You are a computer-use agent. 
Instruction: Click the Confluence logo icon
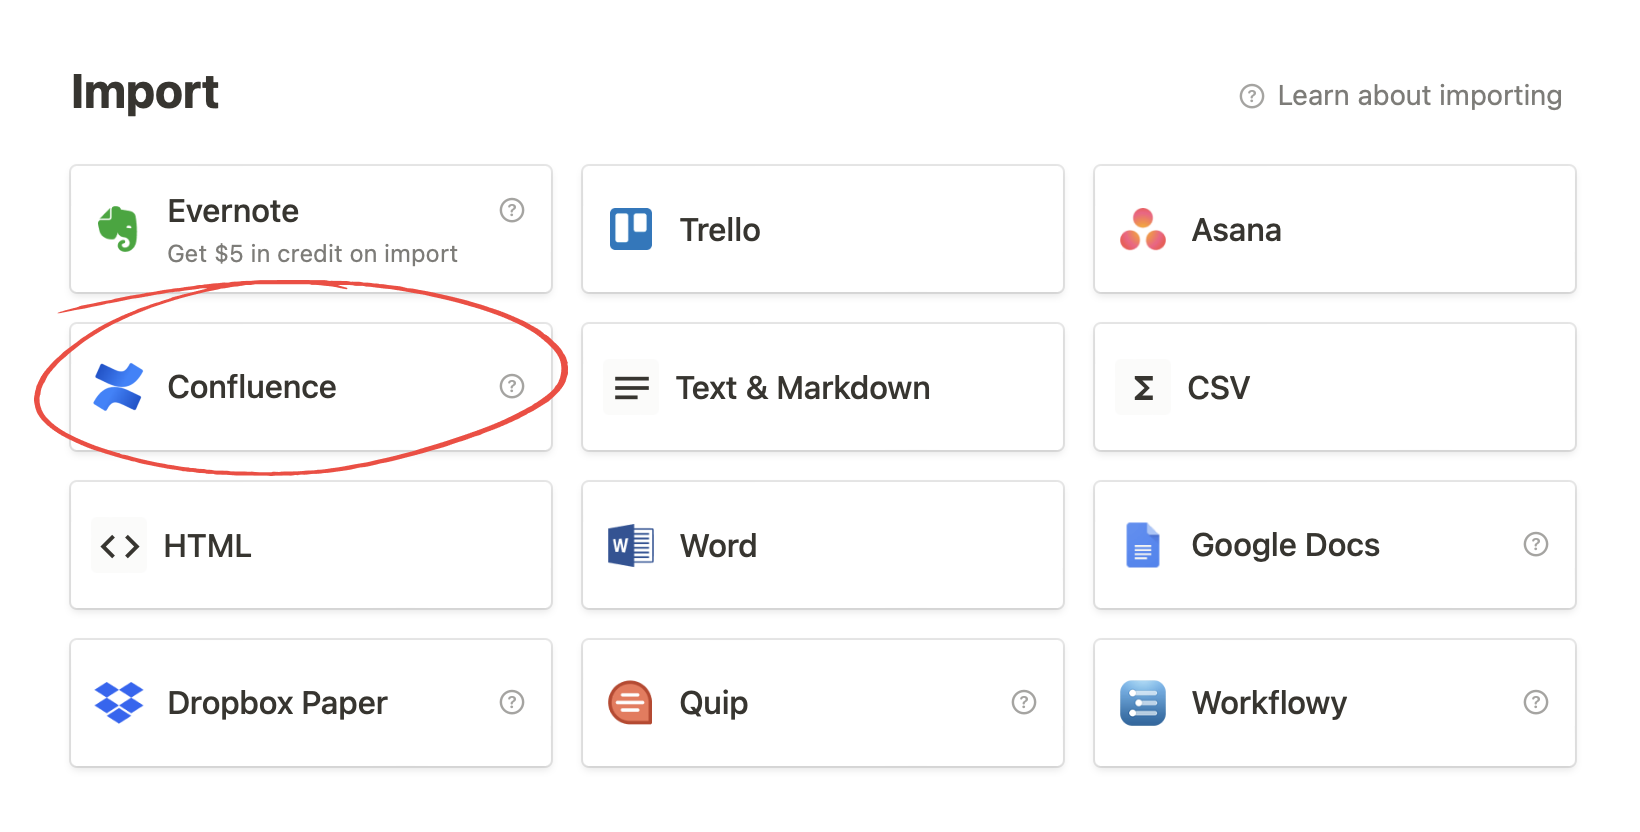click(118, 387)
